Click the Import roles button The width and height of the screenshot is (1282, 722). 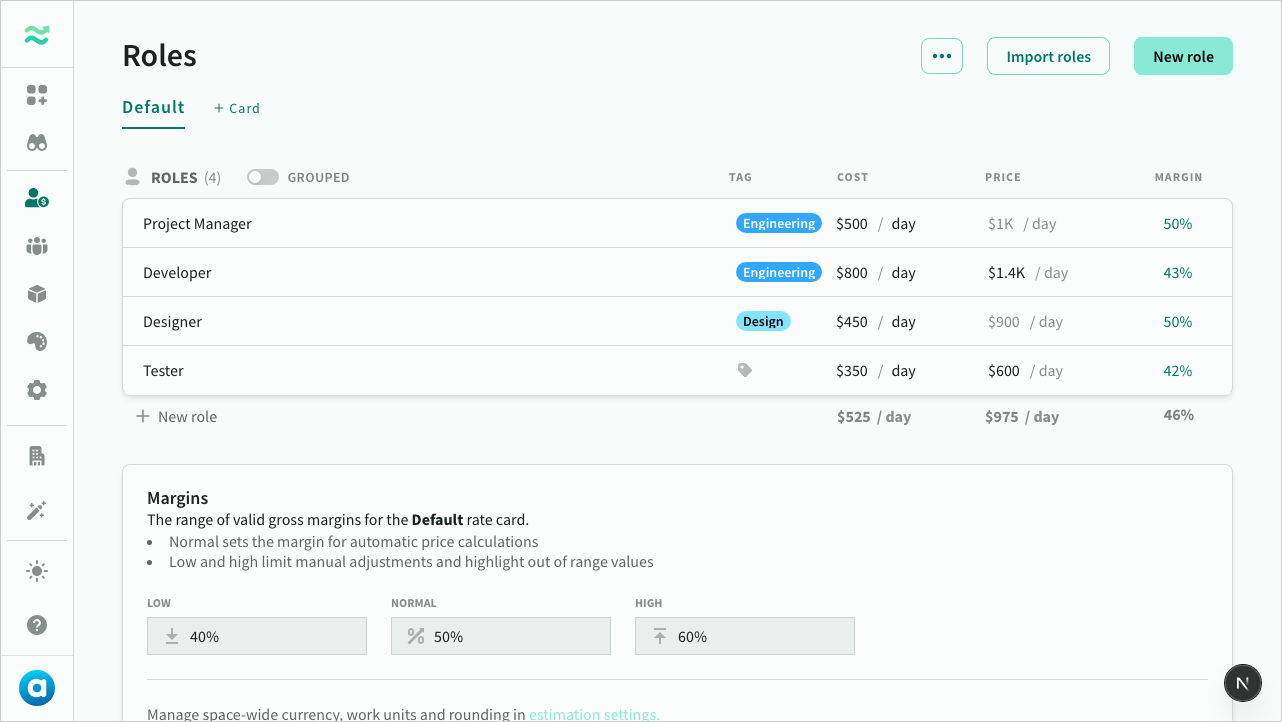(1048, 56)
